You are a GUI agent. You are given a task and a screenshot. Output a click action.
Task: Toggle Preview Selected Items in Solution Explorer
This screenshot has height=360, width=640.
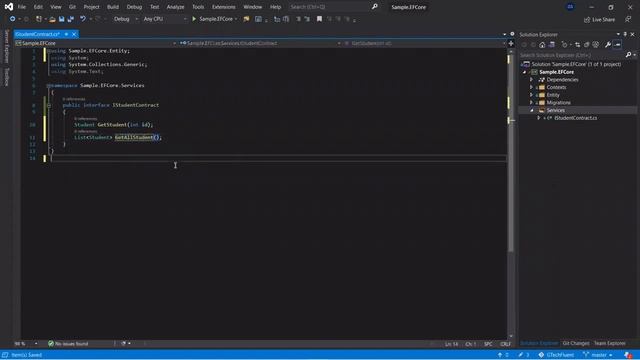(618, 44)
